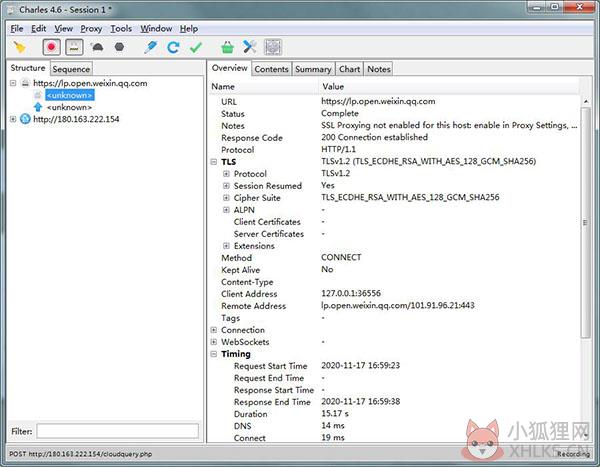Select the Chart tab
The image size is (600, 467).
pos(349,69)
